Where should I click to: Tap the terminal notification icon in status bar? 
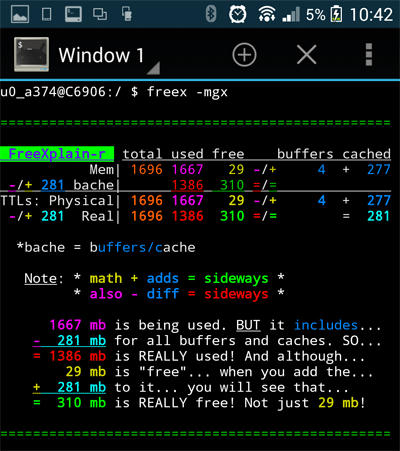coord(73,14)
